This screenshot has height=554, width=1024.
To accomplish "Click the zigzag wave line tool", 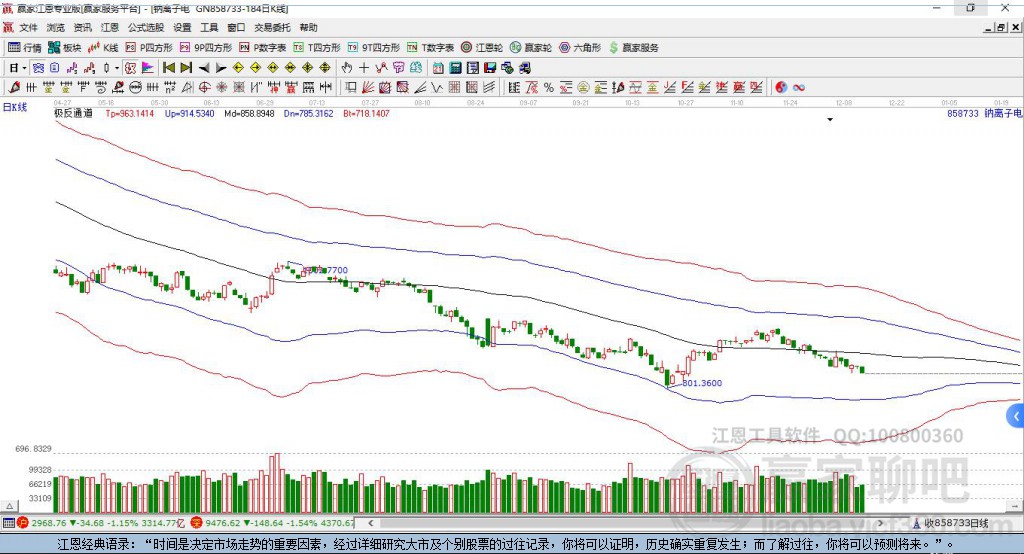I will [x=436, y=88].
